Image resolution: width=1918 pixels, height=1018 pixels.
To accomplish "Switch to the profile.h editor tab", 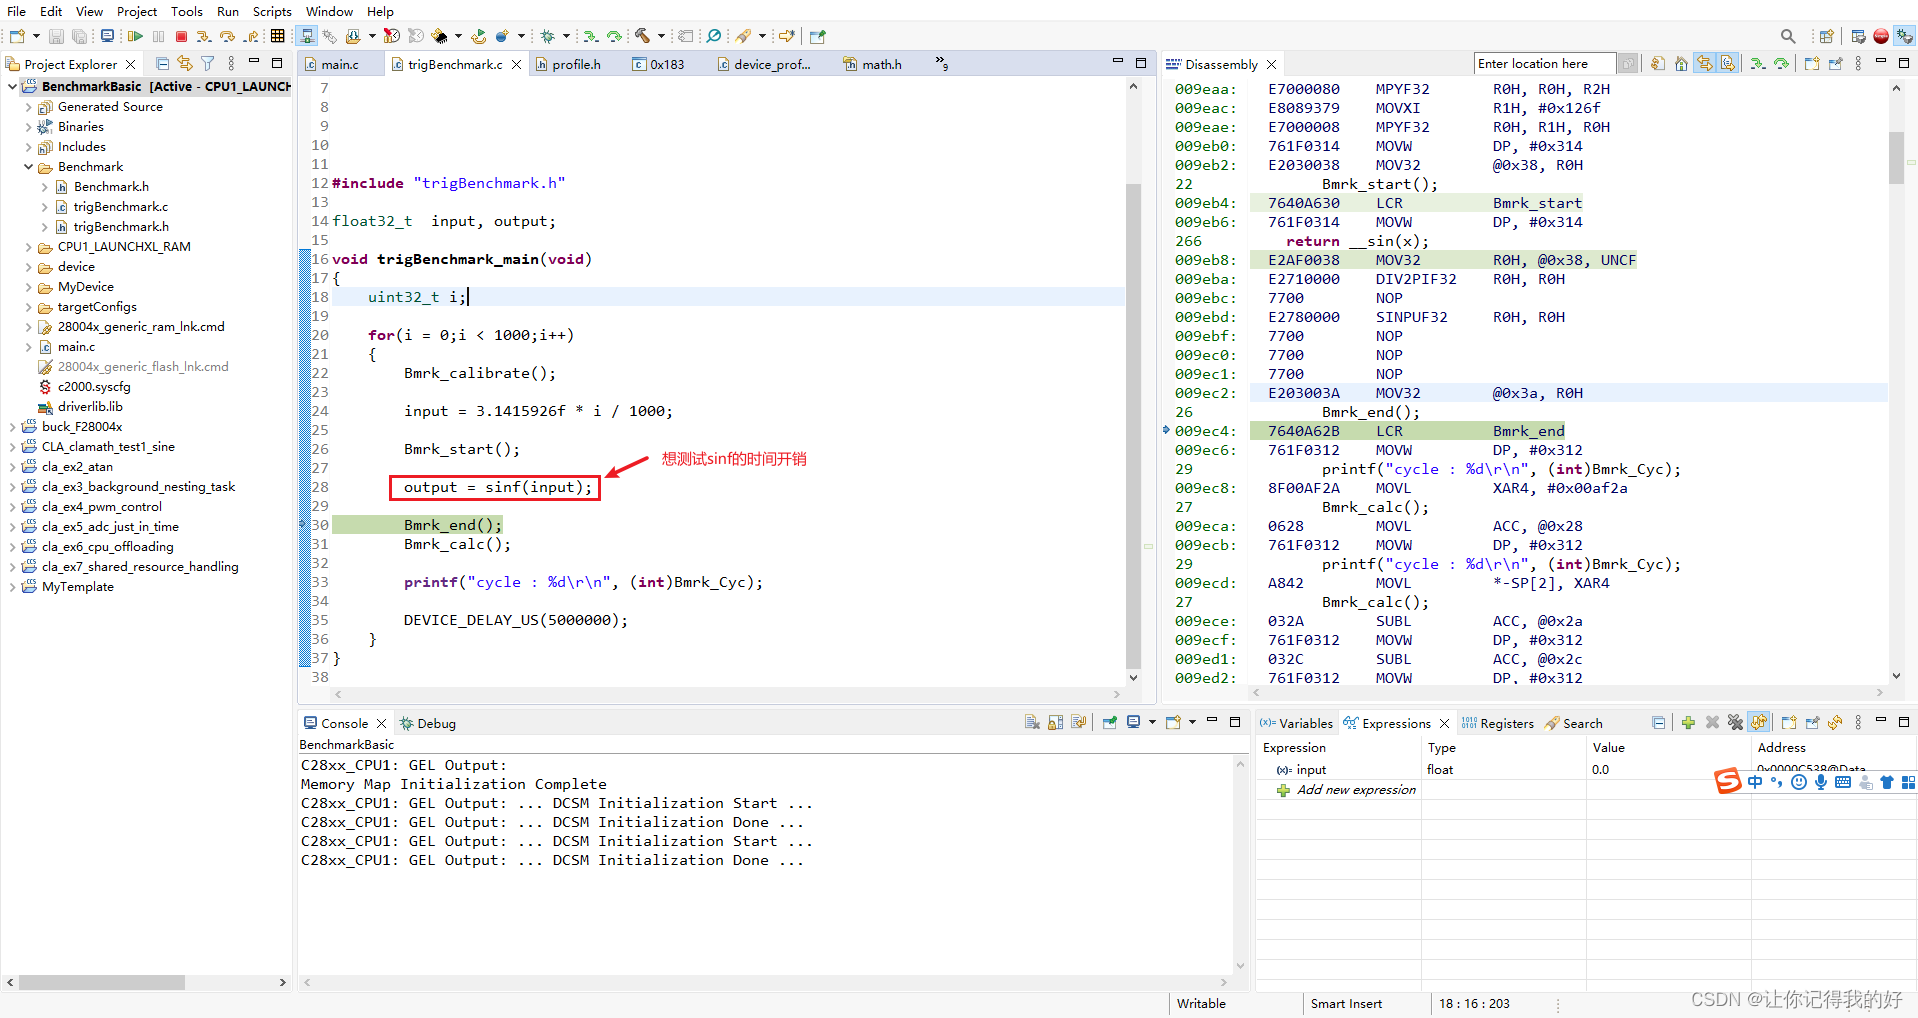I will coord(576,64).
